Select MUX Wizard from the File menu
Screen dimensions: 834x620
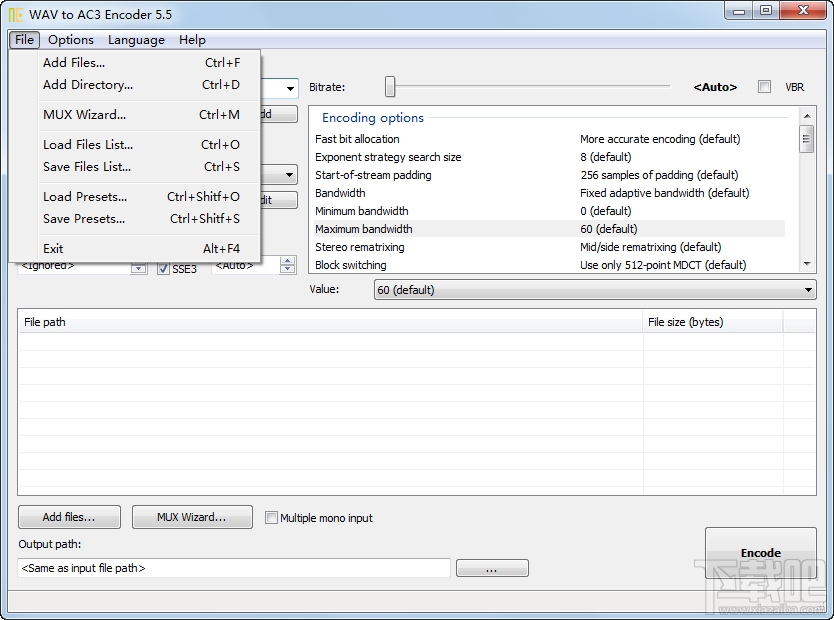click(87, 115)
